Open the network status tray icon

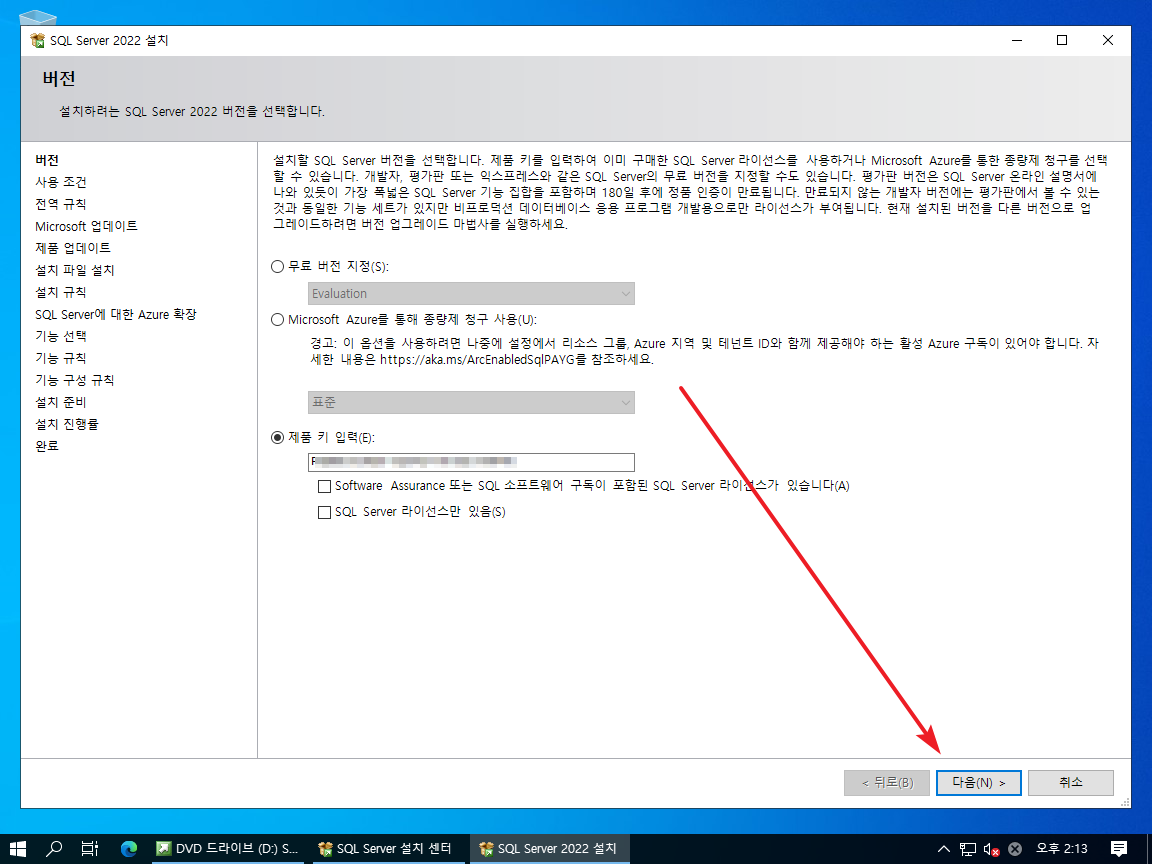[x=968, y=849]
